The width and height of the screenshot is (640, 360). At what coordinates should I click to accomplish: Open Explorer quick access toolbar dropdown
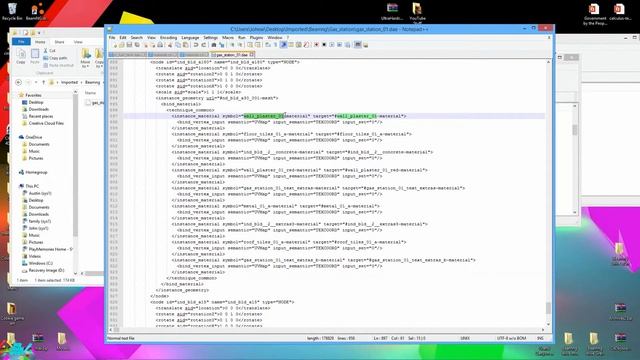coord(40,33)
